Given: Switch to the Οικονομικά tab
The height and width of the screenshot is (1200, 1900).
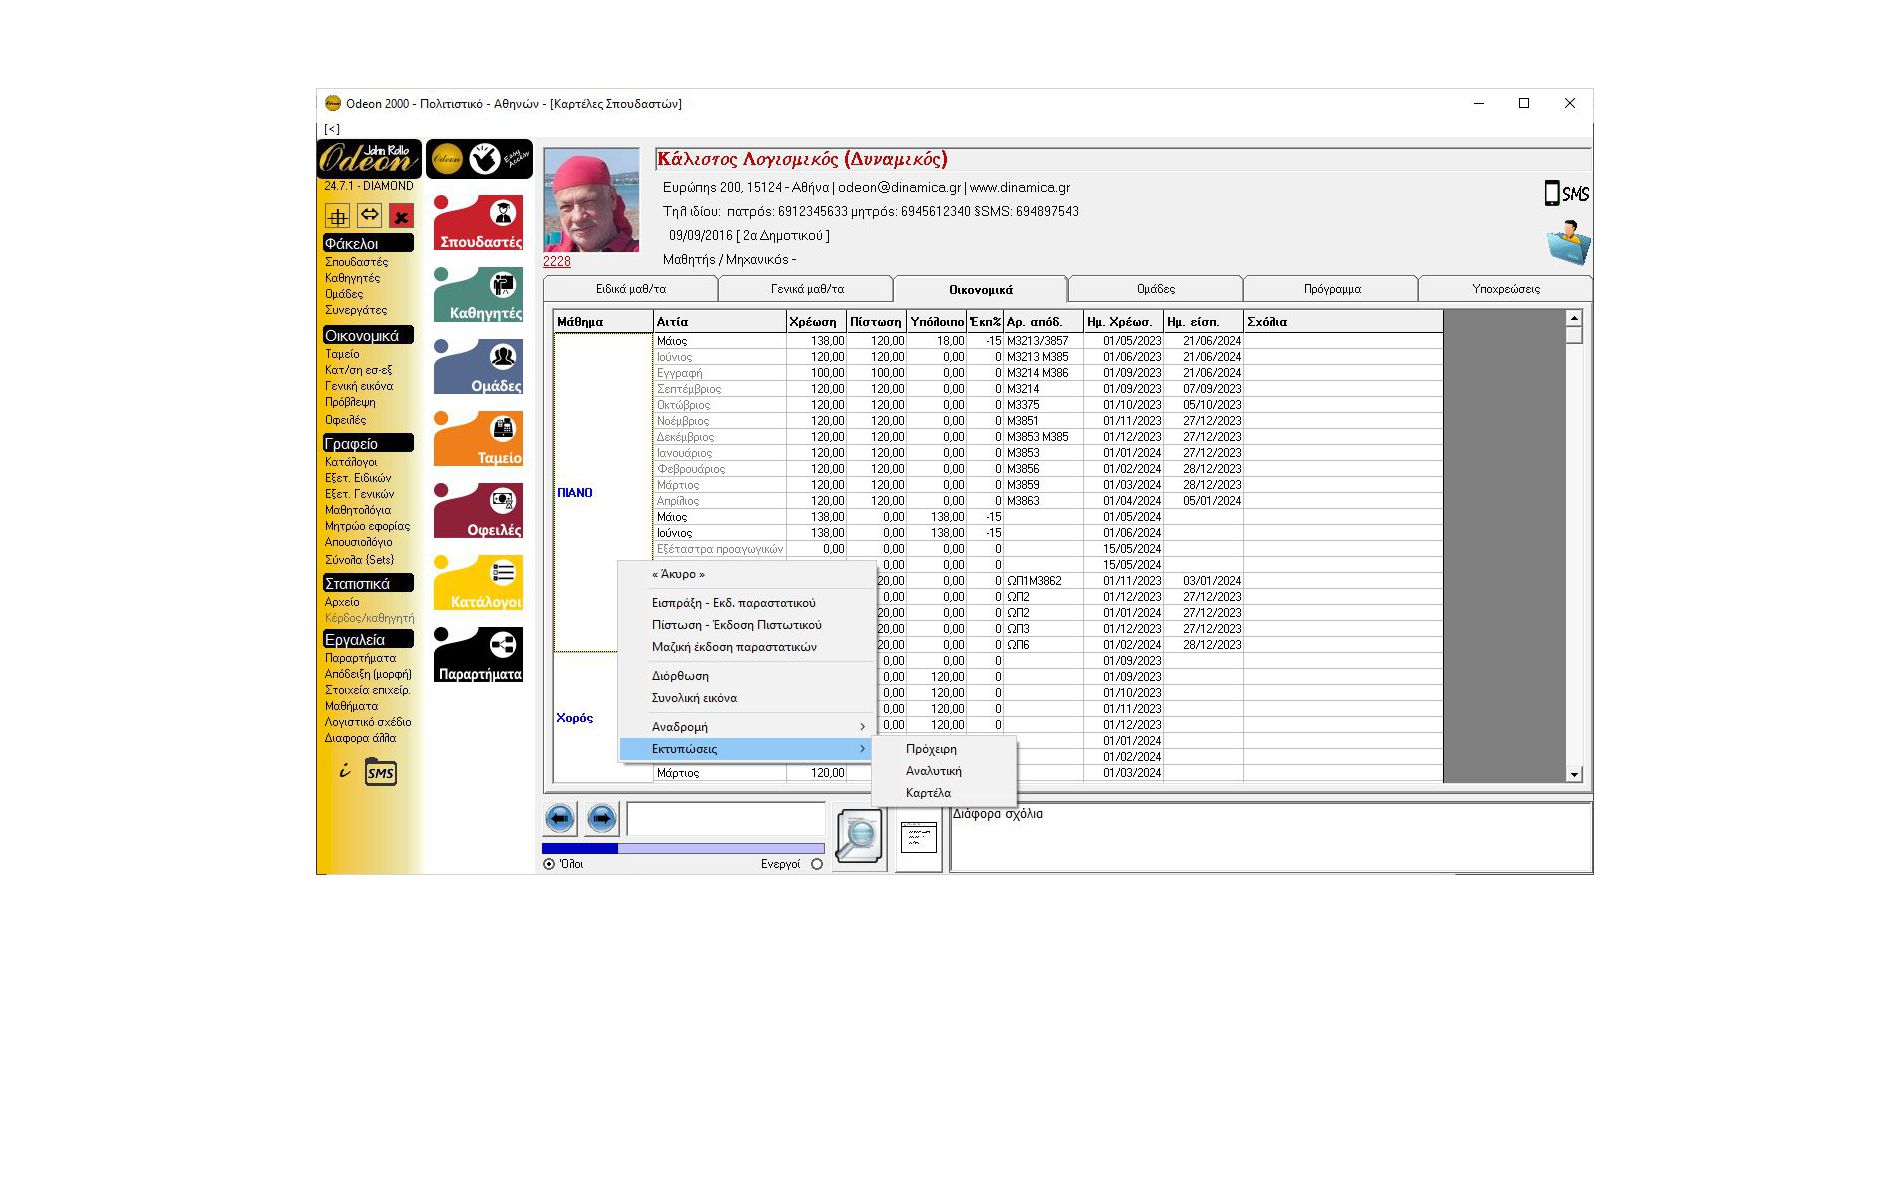Looking at the screenshot, I should 981,289.
